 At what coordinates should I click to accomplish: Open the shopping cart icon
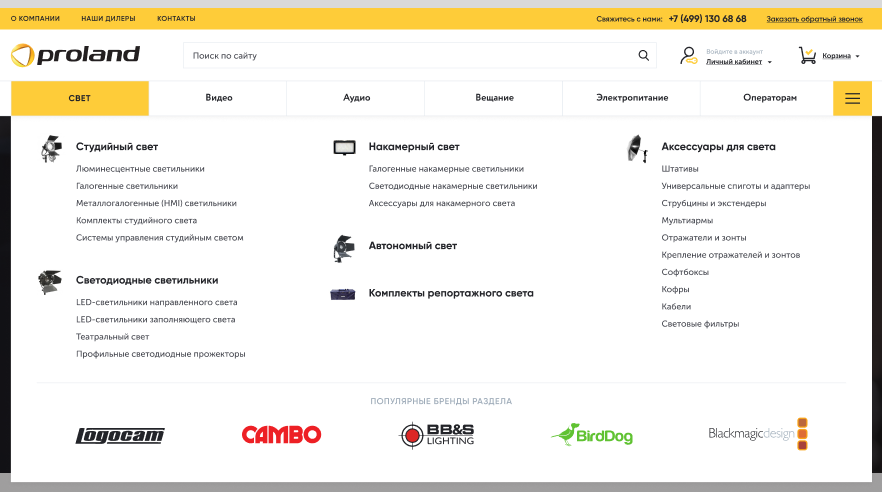(x=807, y=56)
